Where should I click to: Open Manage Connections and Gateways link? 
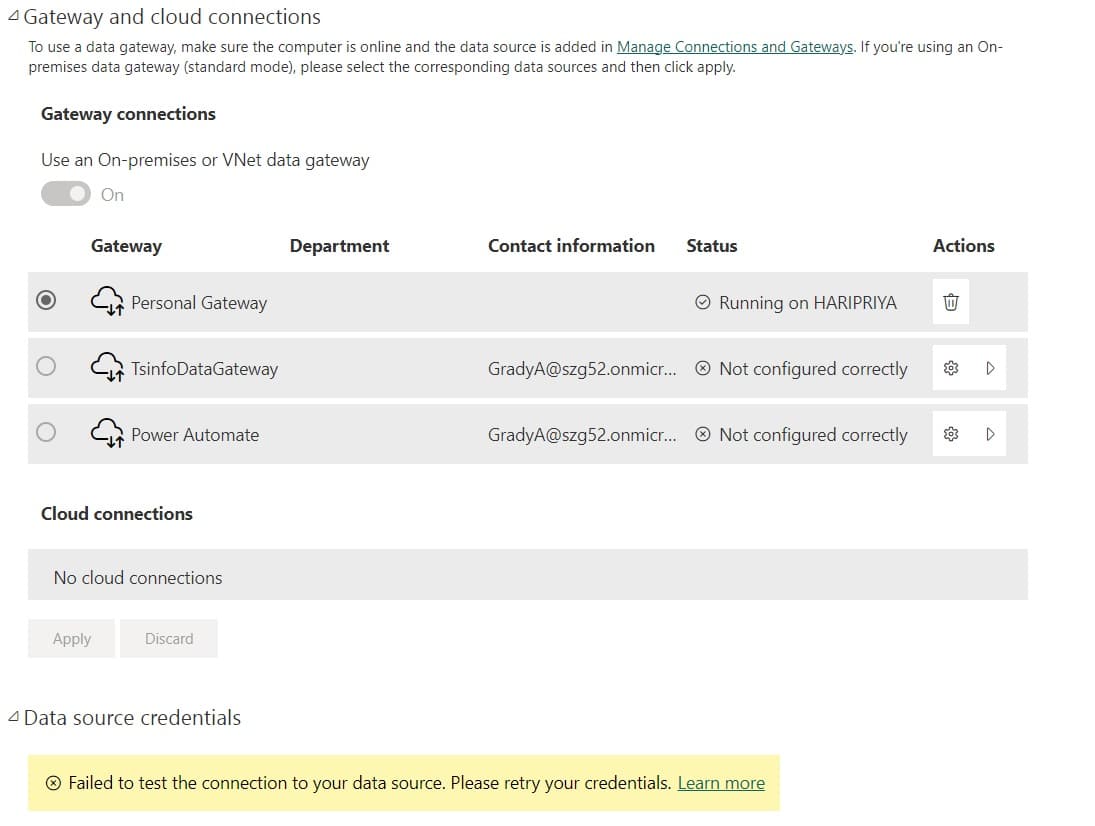(x=735, y=47)
